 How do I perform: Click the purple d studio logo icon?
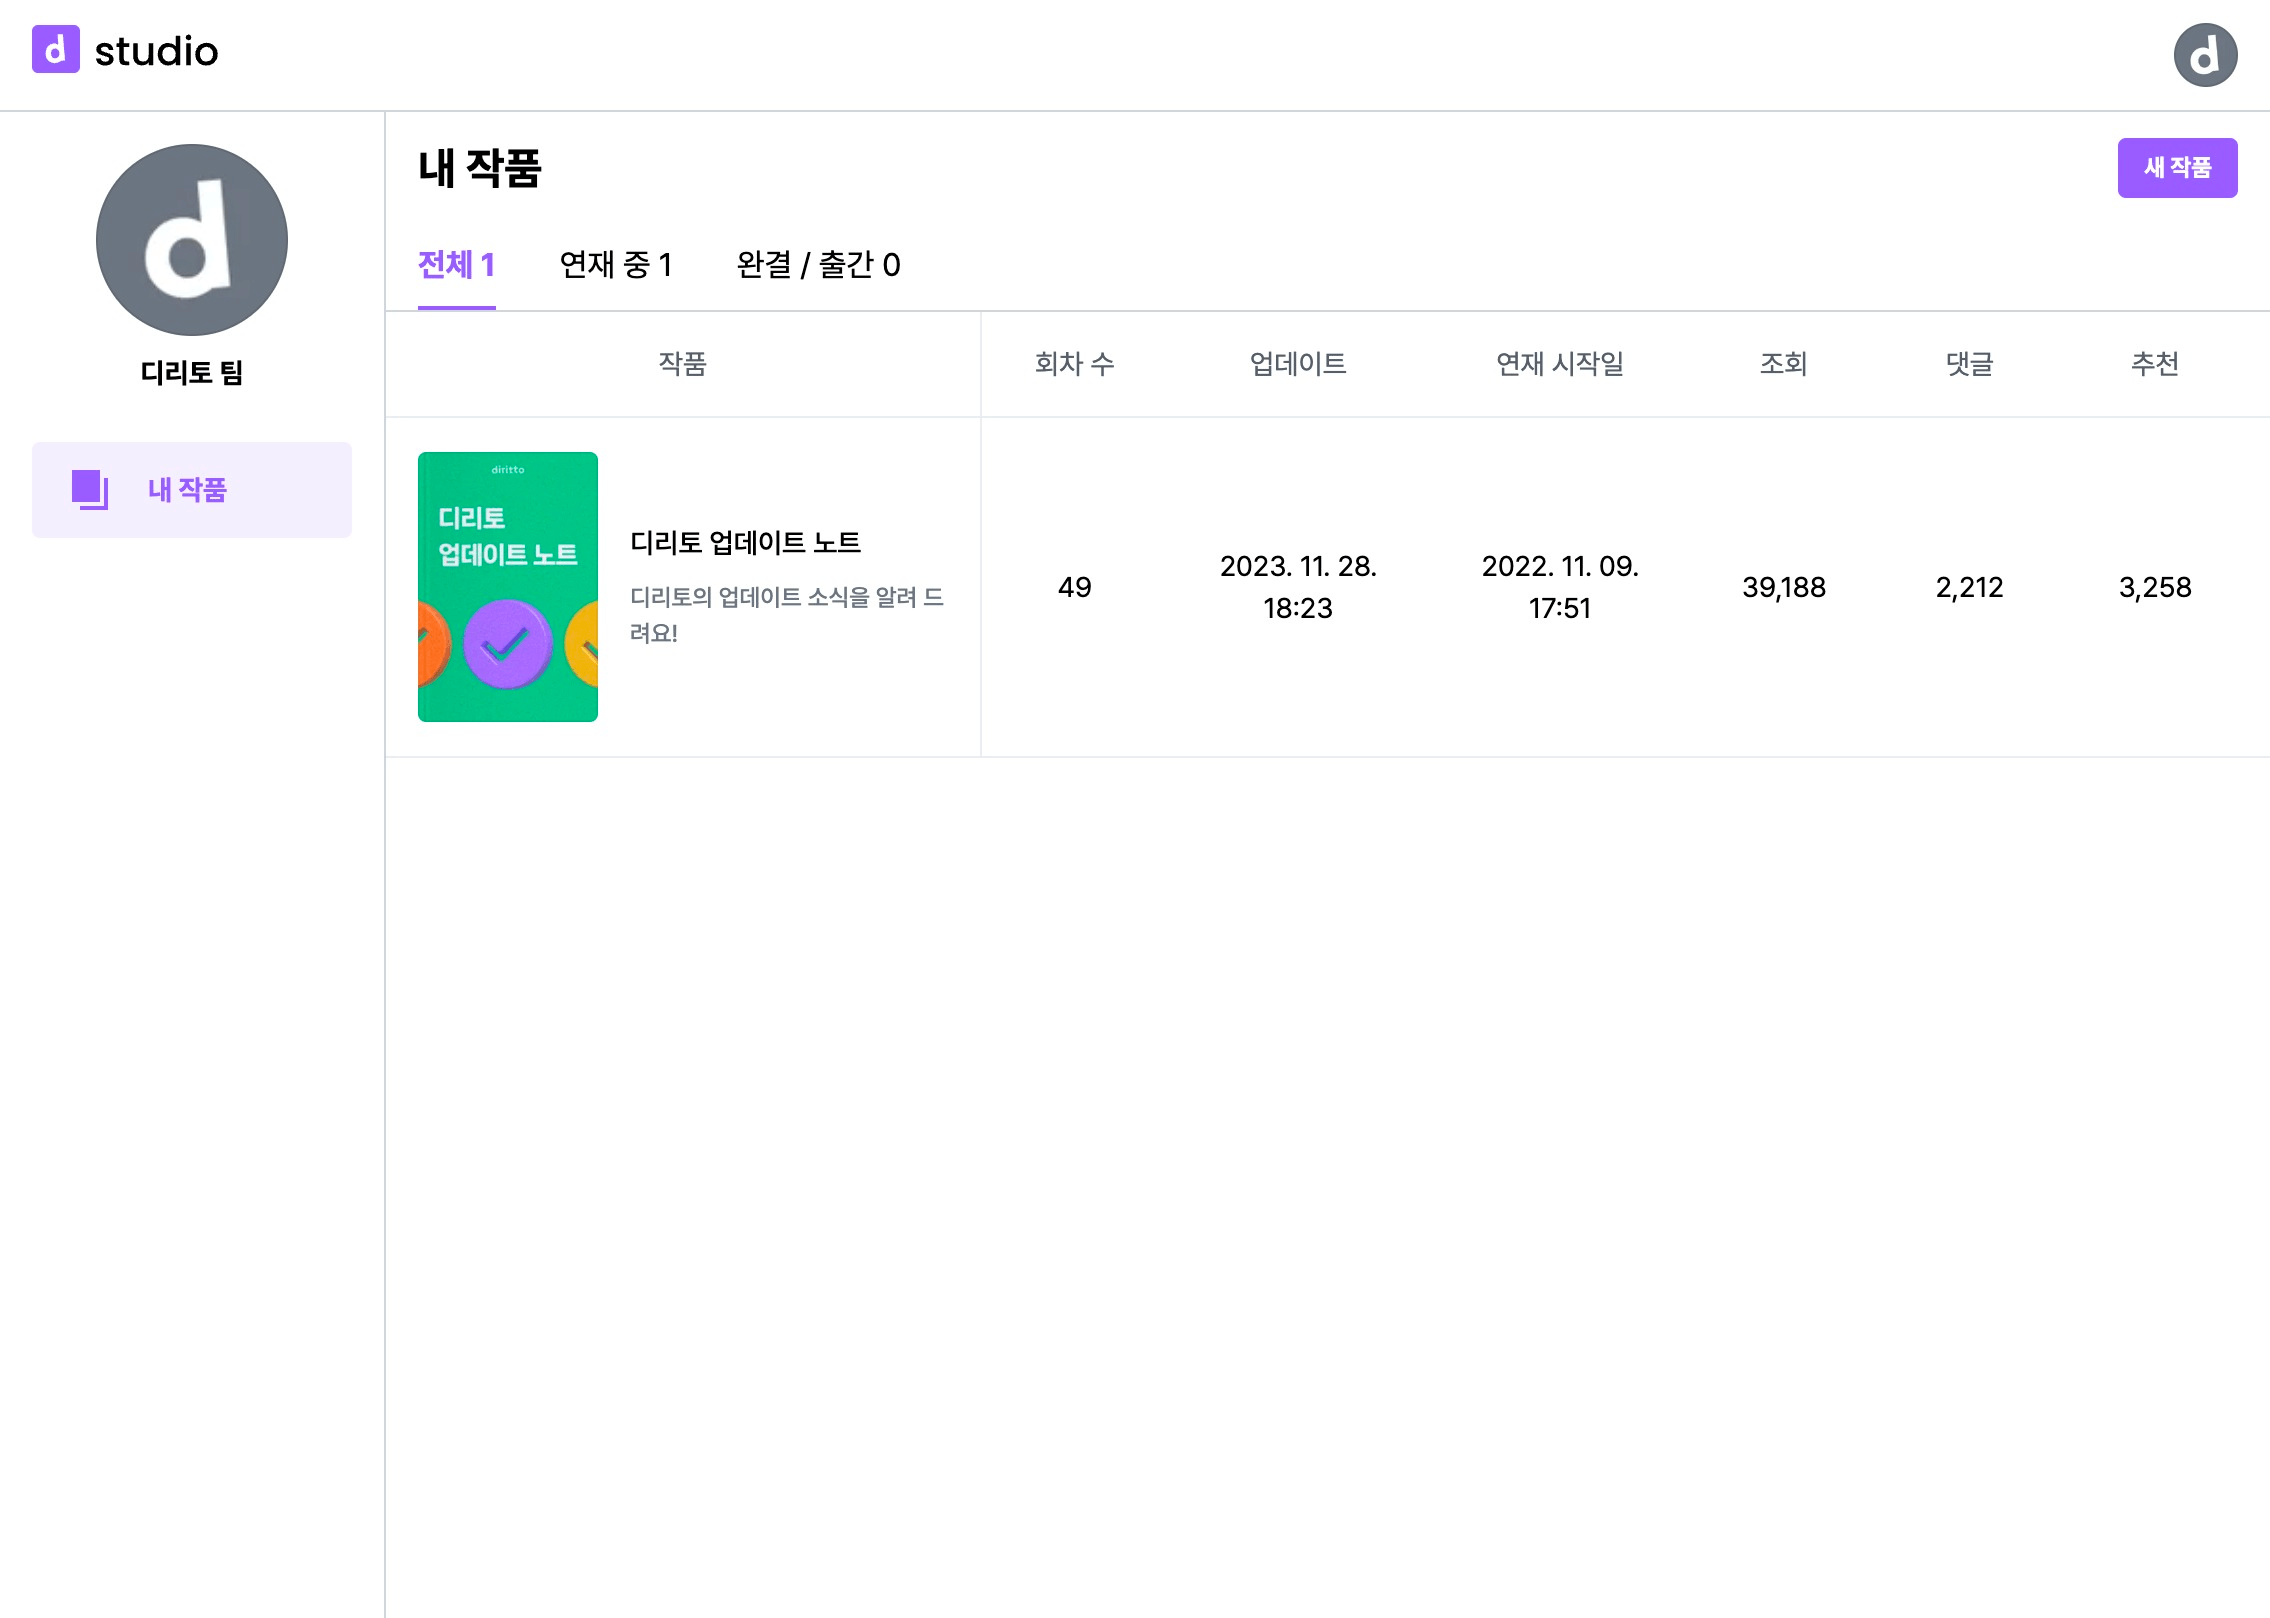click(x=55, y=50)
